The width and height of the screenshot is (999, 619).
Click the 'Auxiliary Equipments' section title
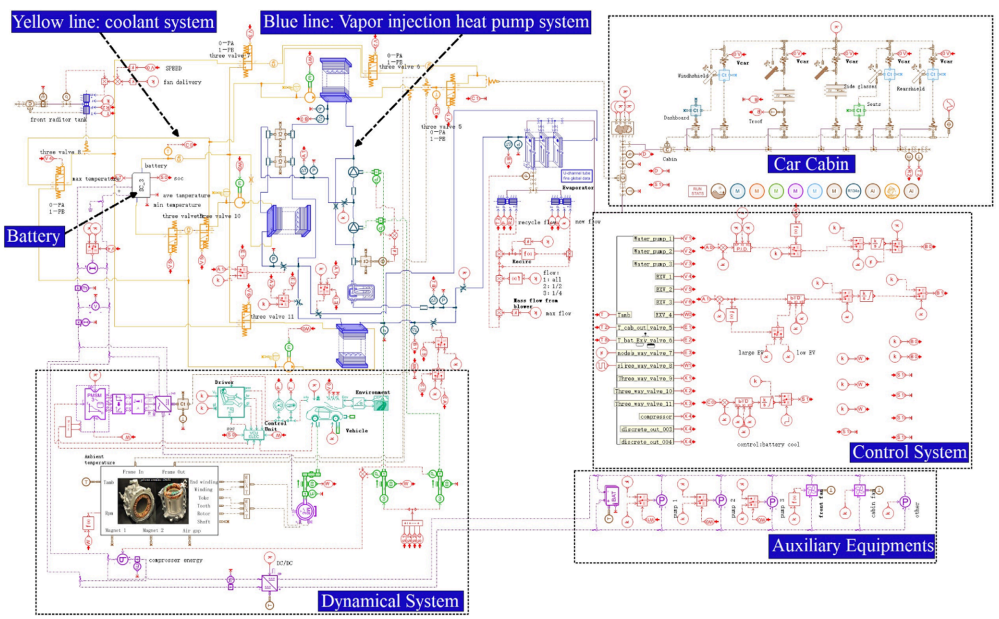tap(852, 545)
